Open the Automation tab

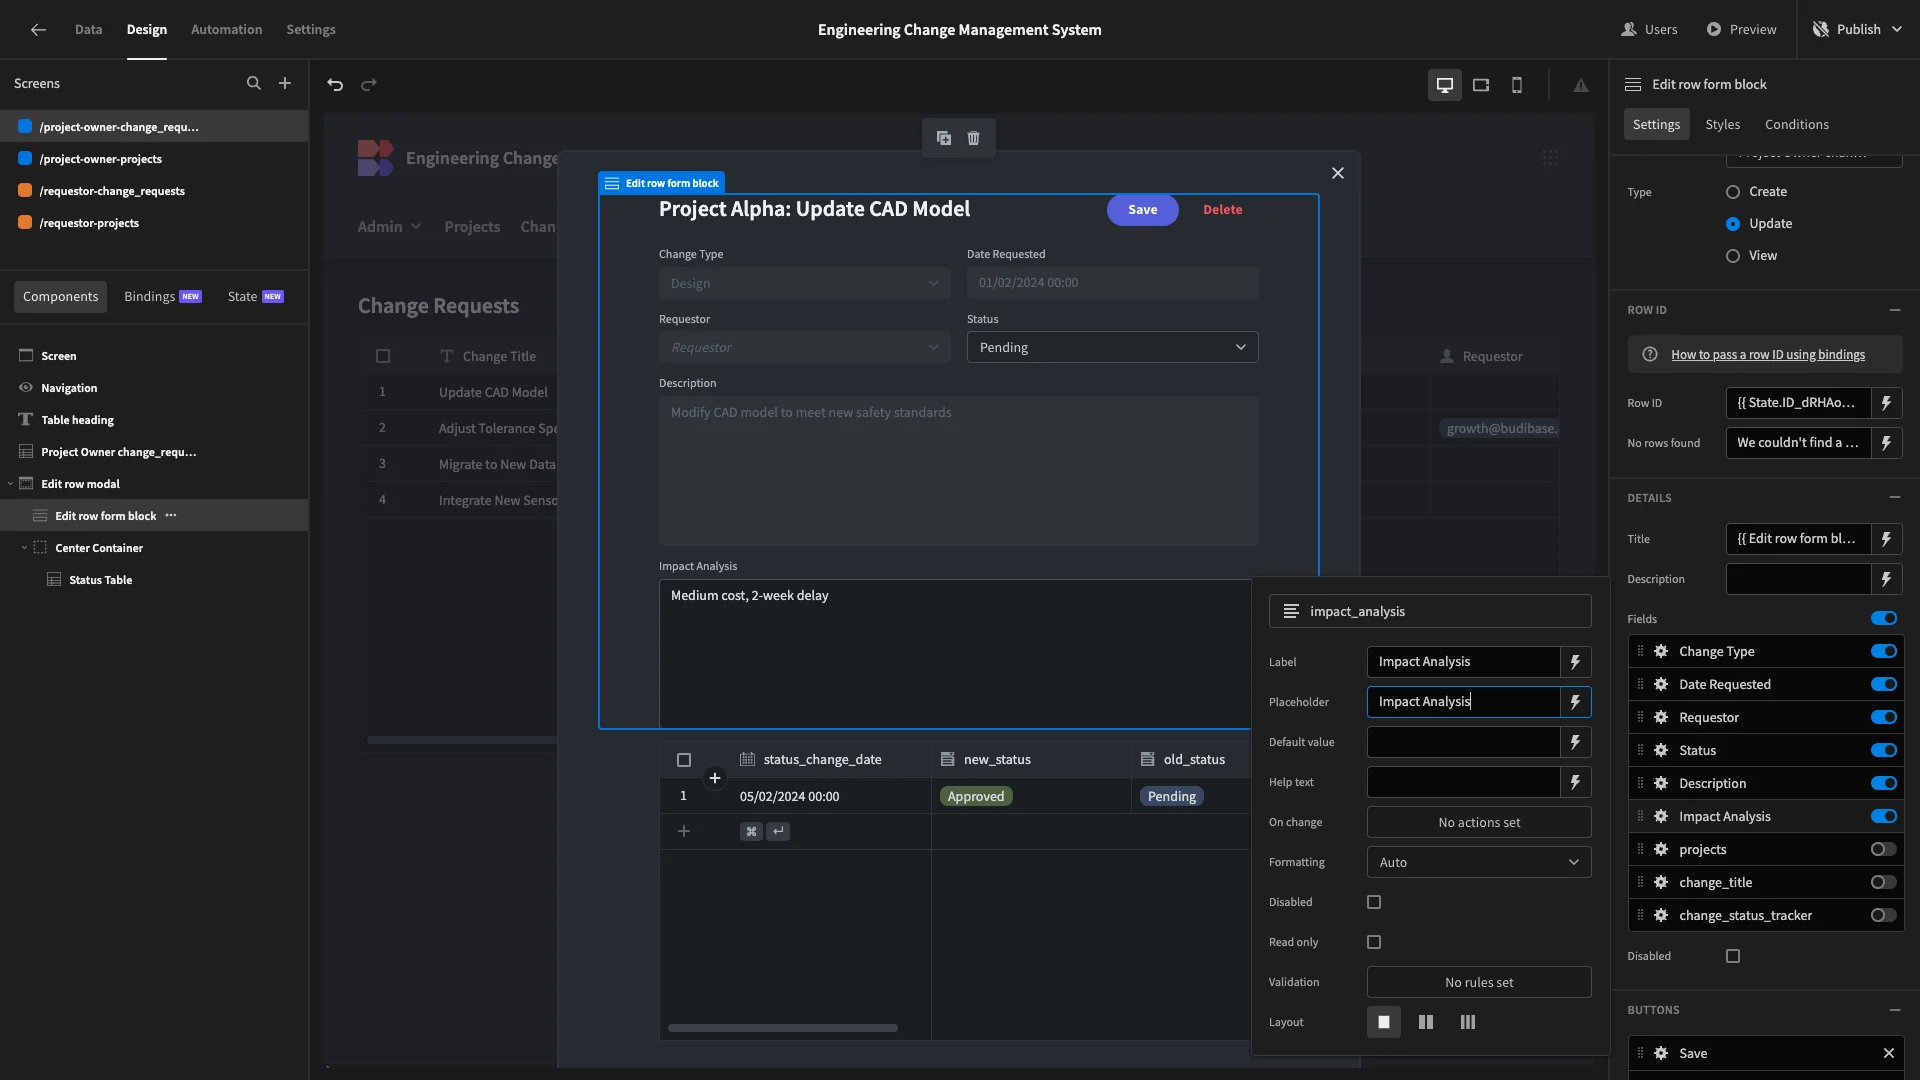pos(226,30)
